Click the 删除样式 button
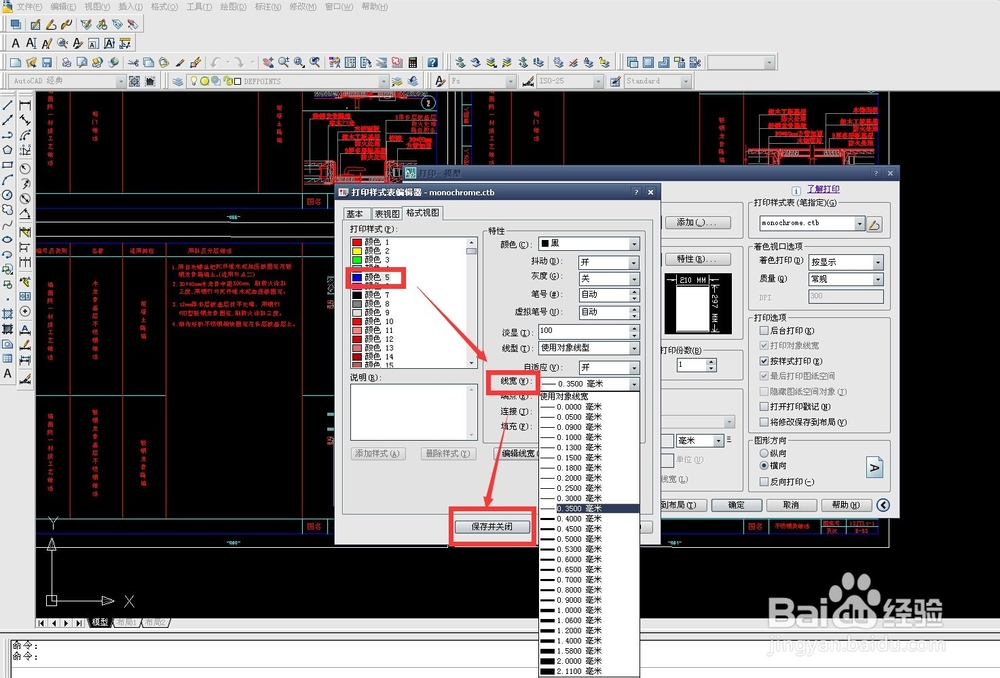Screen dimensions: 1000x678 (x=448, y=453)
